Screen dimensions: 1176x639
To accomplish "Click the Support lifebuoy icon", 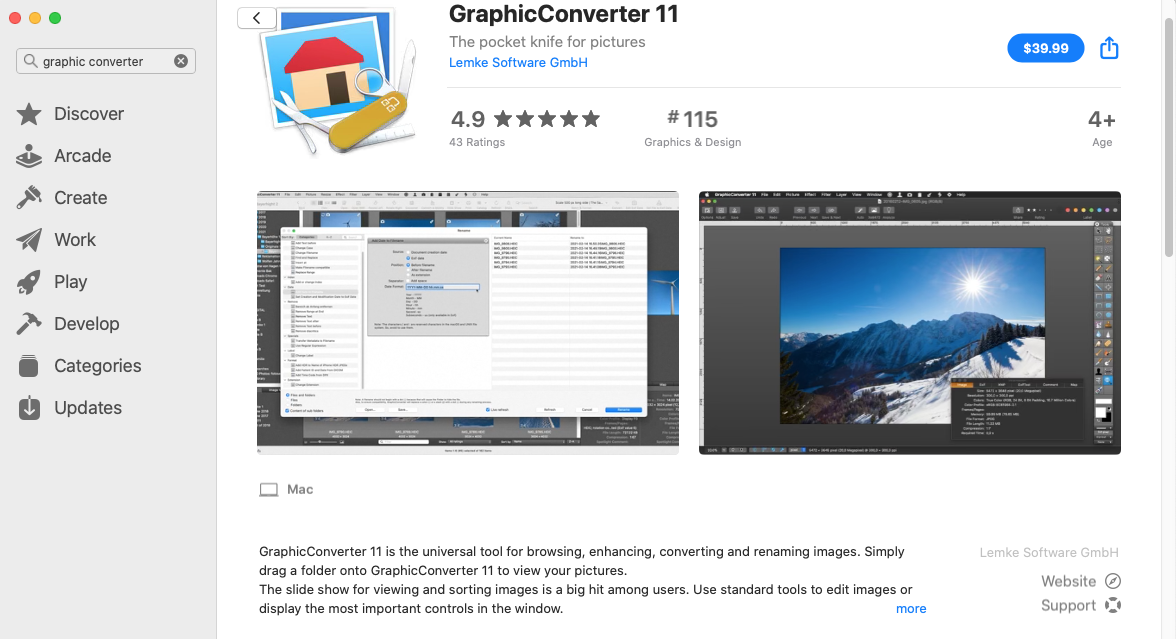I will pos(1113,605).
